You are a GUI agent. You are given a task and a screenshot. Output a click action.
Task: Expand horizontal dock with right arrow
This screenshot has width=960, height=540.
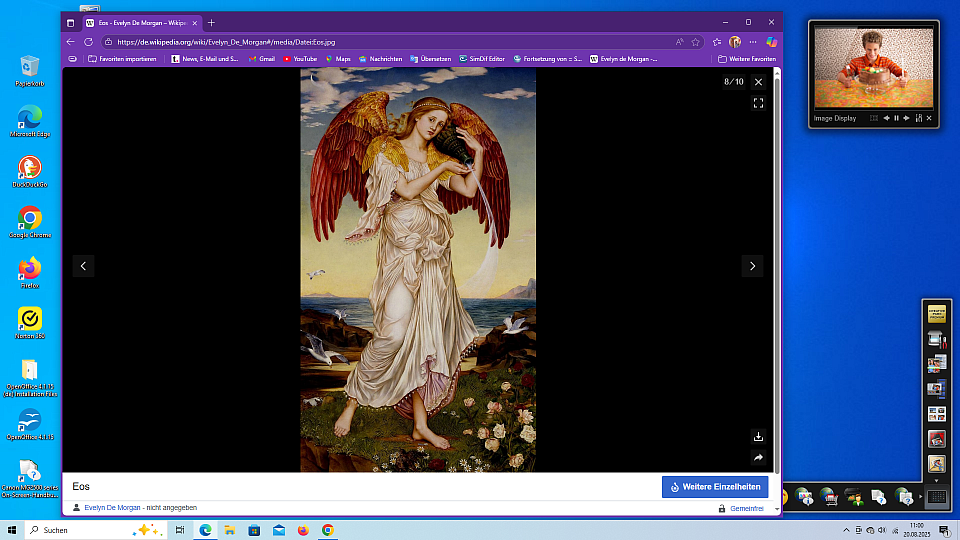tap(920, 497)
